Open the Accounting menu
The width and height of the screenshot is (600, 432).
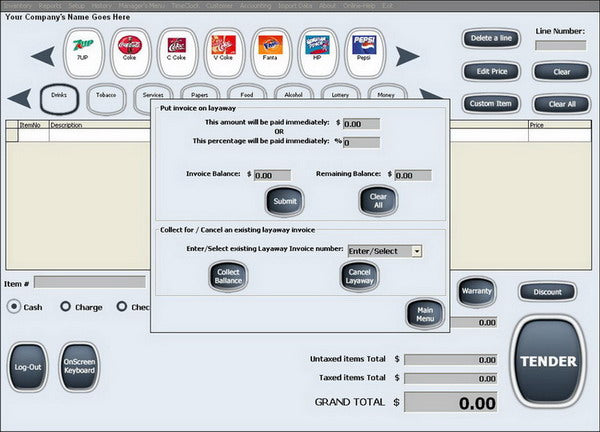pyautogui.click(x=255, y=6)
